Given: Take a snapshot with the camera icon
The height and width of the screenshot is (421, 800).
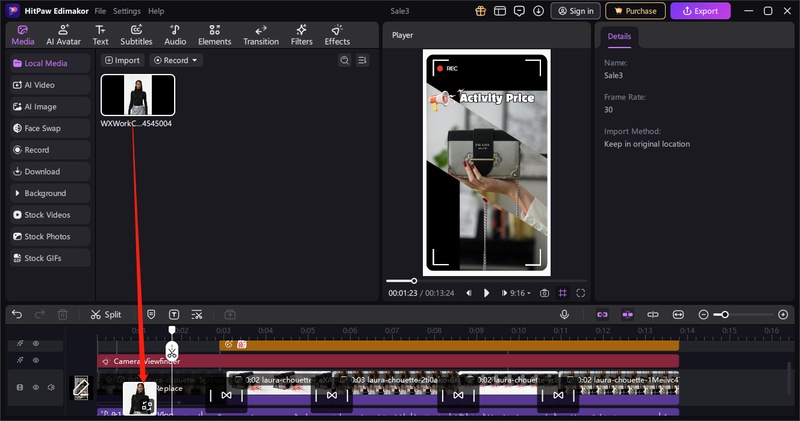Looking at the screenshot, I should pos(544,293).
